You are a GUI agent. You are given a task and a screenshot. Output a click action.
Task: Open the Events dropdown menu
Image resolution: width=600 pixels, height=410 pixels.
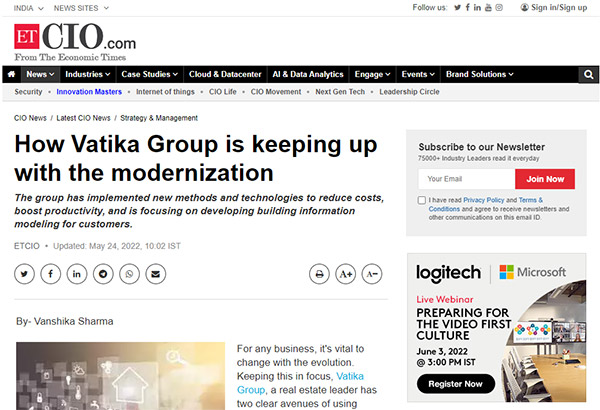(x=418, y=74)
